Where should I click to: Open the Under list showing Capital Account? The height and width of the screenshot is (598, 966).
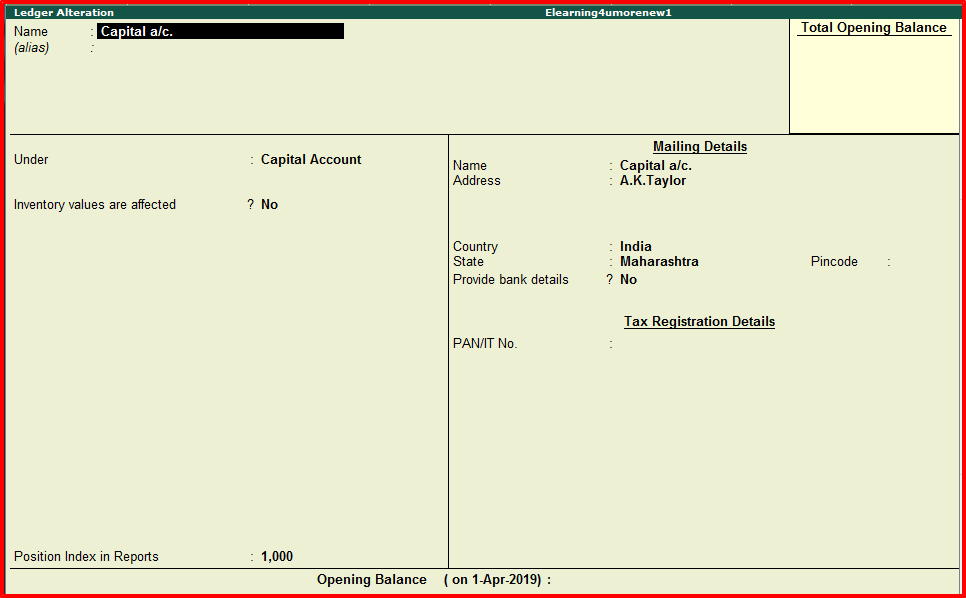coord(310,159)
